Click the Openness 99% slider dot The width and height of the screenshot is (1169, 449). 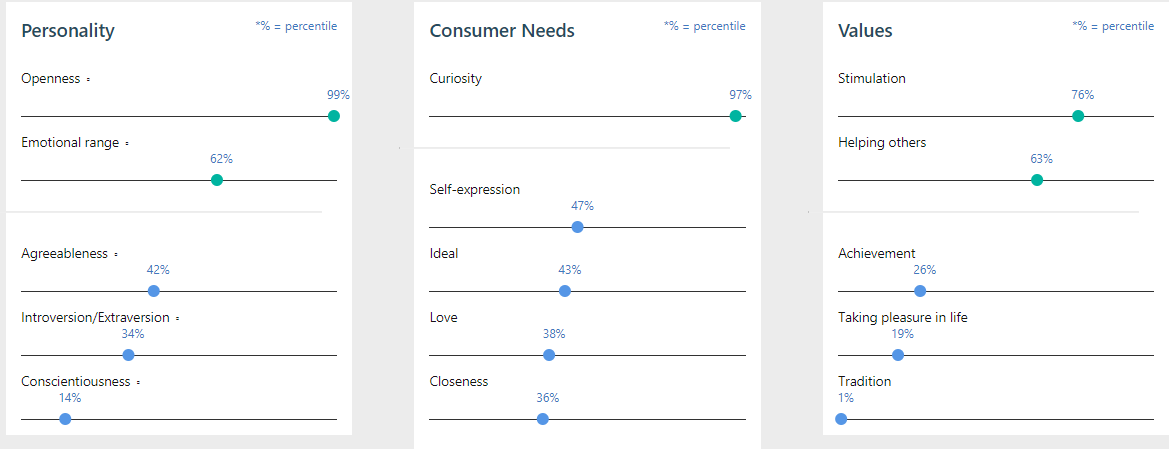(334, 116)
